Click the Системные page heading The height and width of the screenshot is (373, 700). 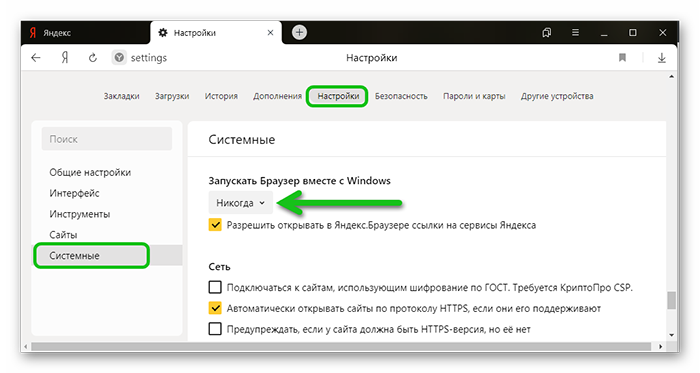tap(242, 140)
